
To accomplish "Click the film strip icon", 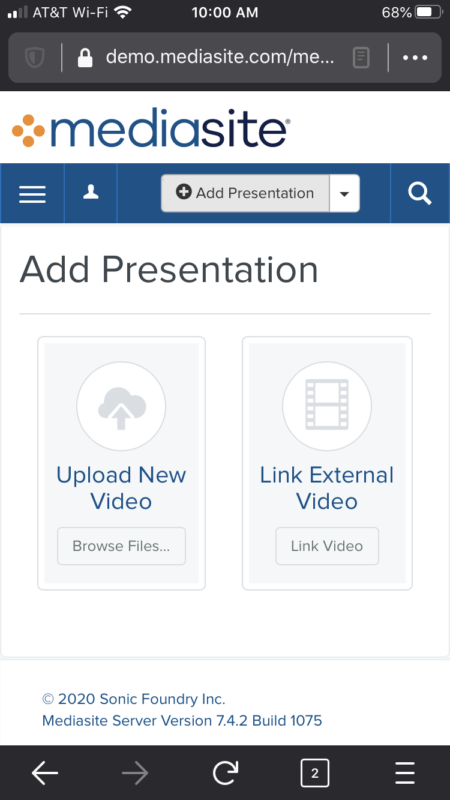I will (x=327, y=406).
